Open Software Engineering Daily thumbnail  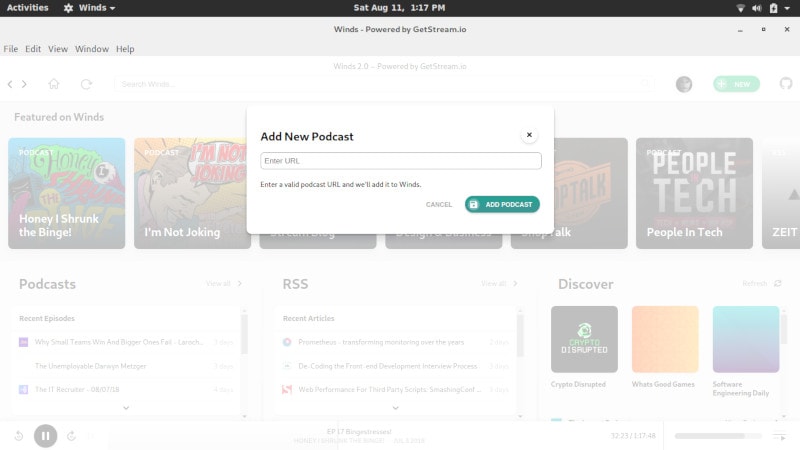click(x=746, y=339)
